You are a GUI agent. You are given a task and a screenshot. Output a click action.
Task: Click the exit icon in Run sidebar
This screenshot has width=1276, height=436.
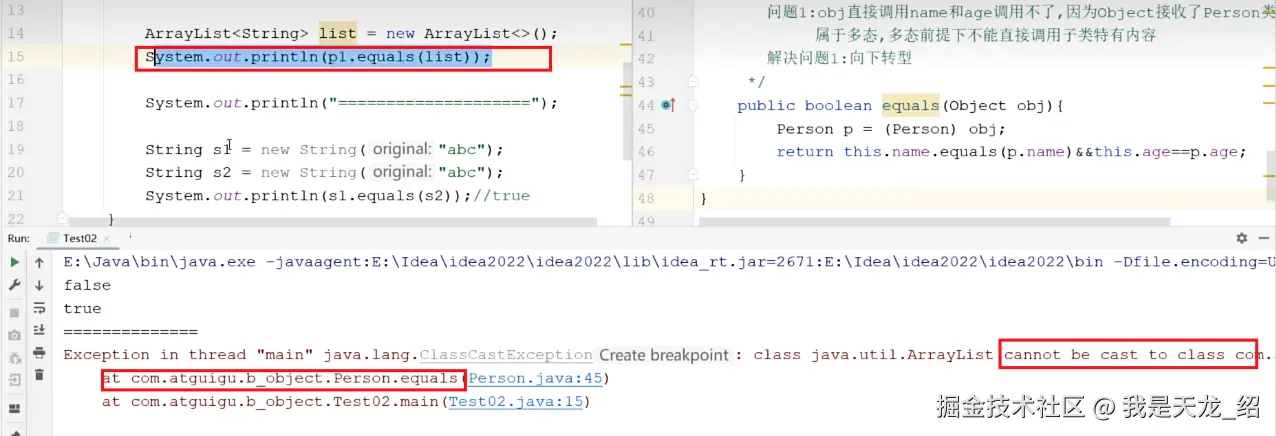14,380
